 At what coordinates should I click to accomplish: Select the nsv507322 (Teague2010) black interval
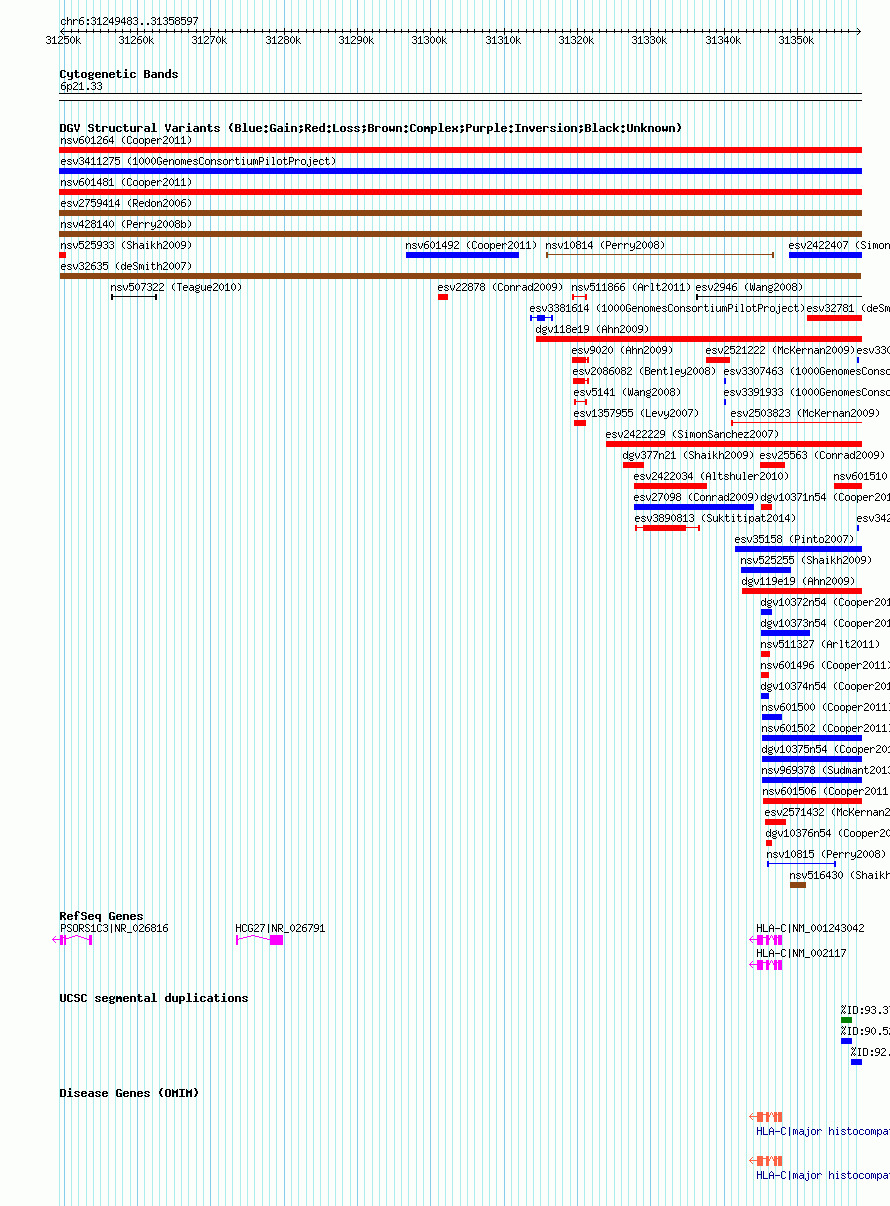point(134,297)
